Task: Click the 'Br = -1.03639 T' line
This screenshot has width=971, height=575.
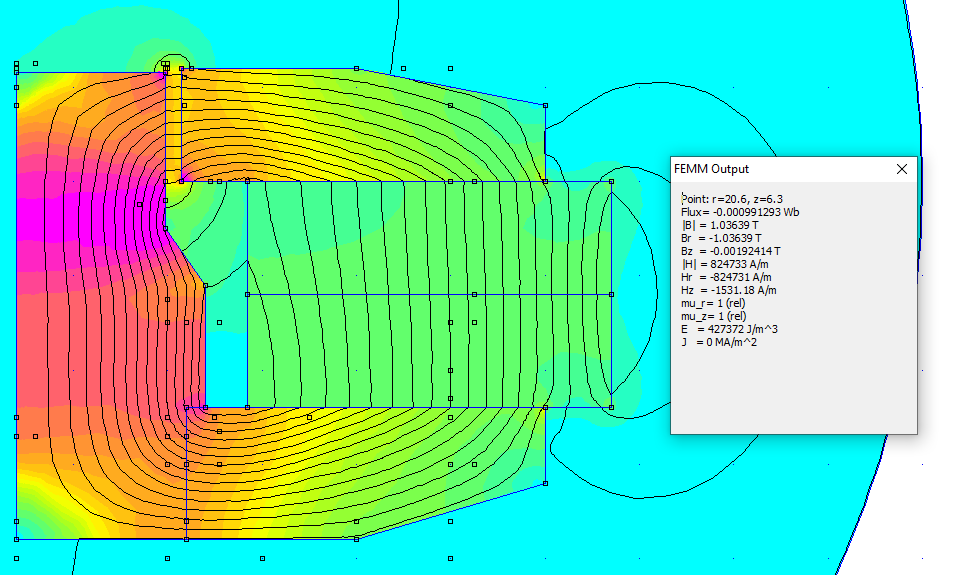Action: click(x=721, y=238)
